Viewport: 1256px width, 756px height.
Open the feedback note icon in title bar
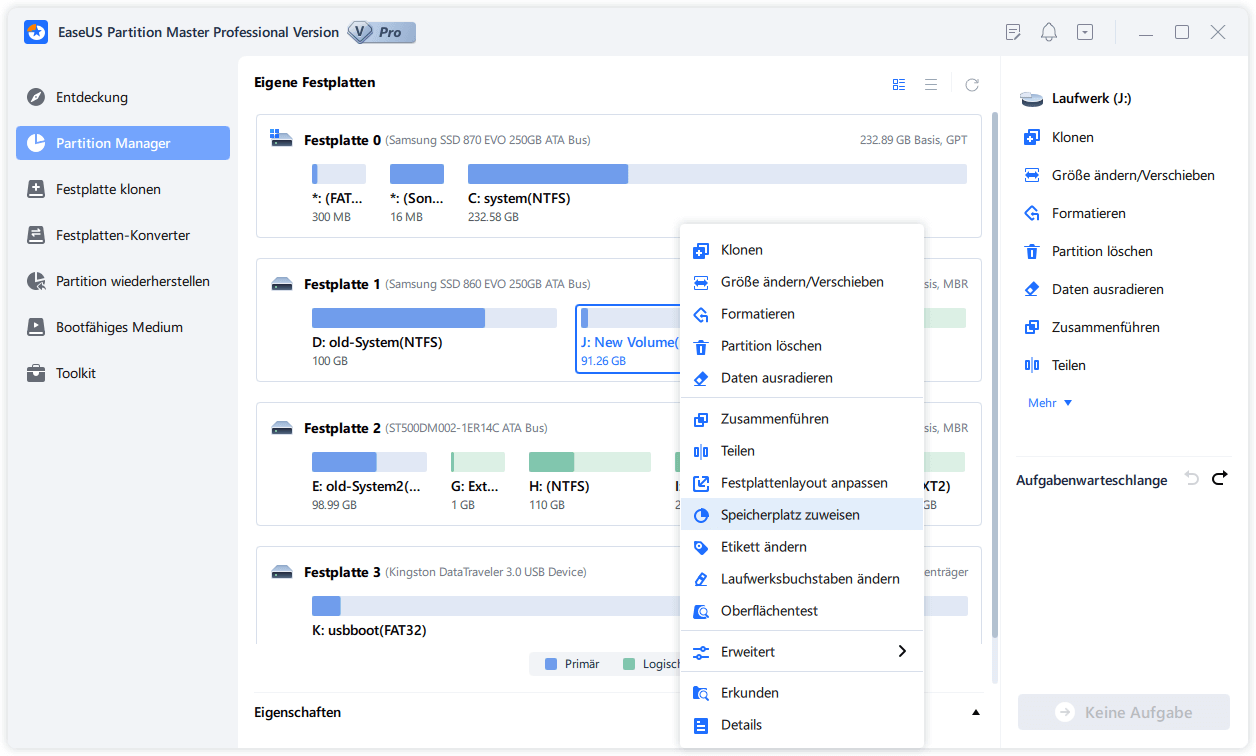pyautogui.click(x=1013, y=32)
